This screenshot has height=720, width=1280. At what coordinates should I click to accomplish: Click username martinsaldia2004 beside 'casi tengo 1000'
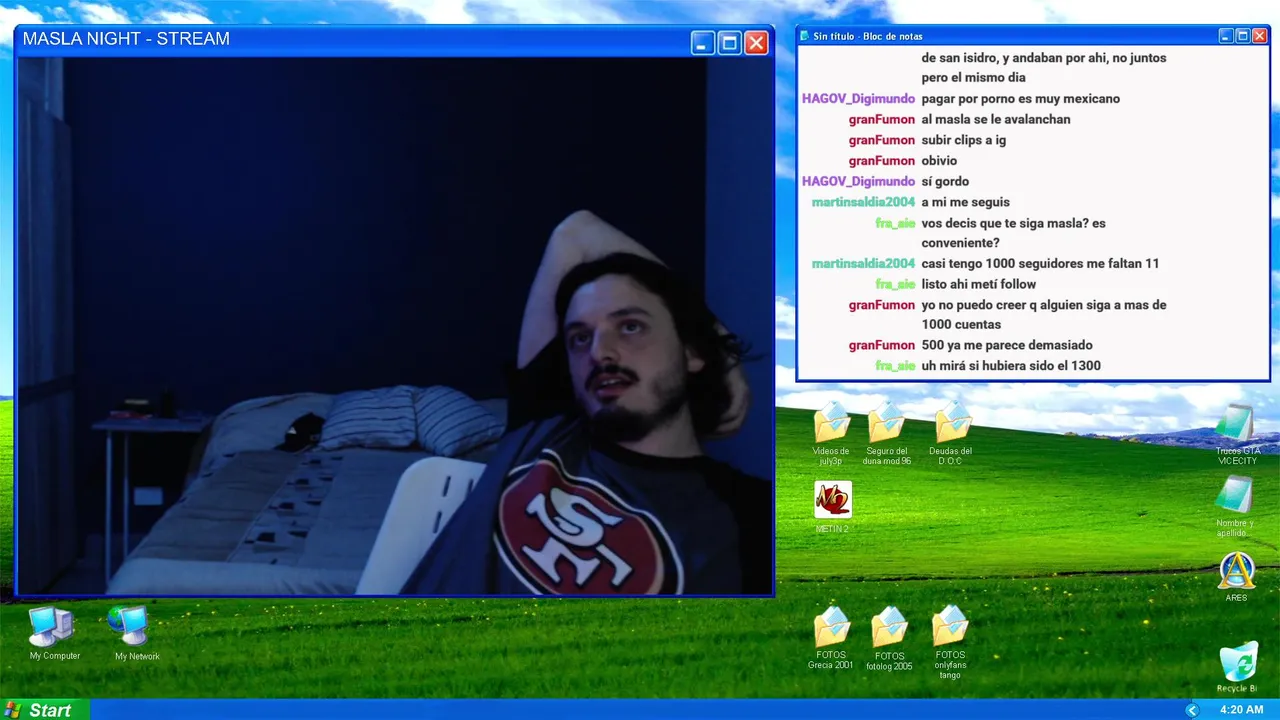click(863, 264)
